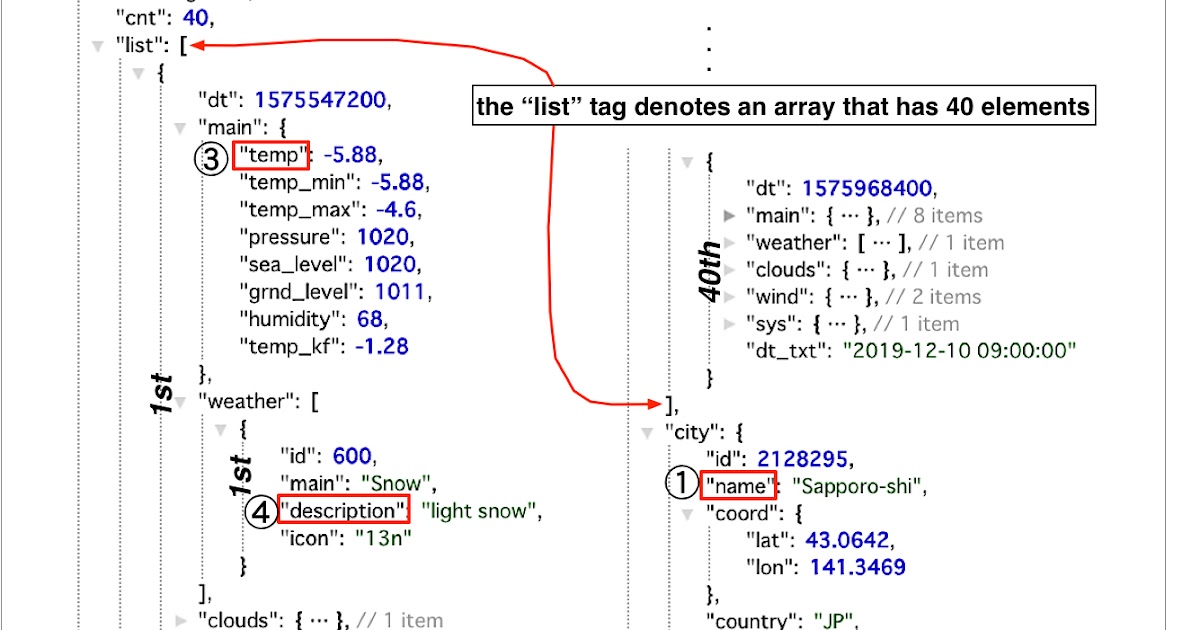Click the "// 8 items" comment beside main
This screenshot has height=630, width=1200.
pos(933,215)
